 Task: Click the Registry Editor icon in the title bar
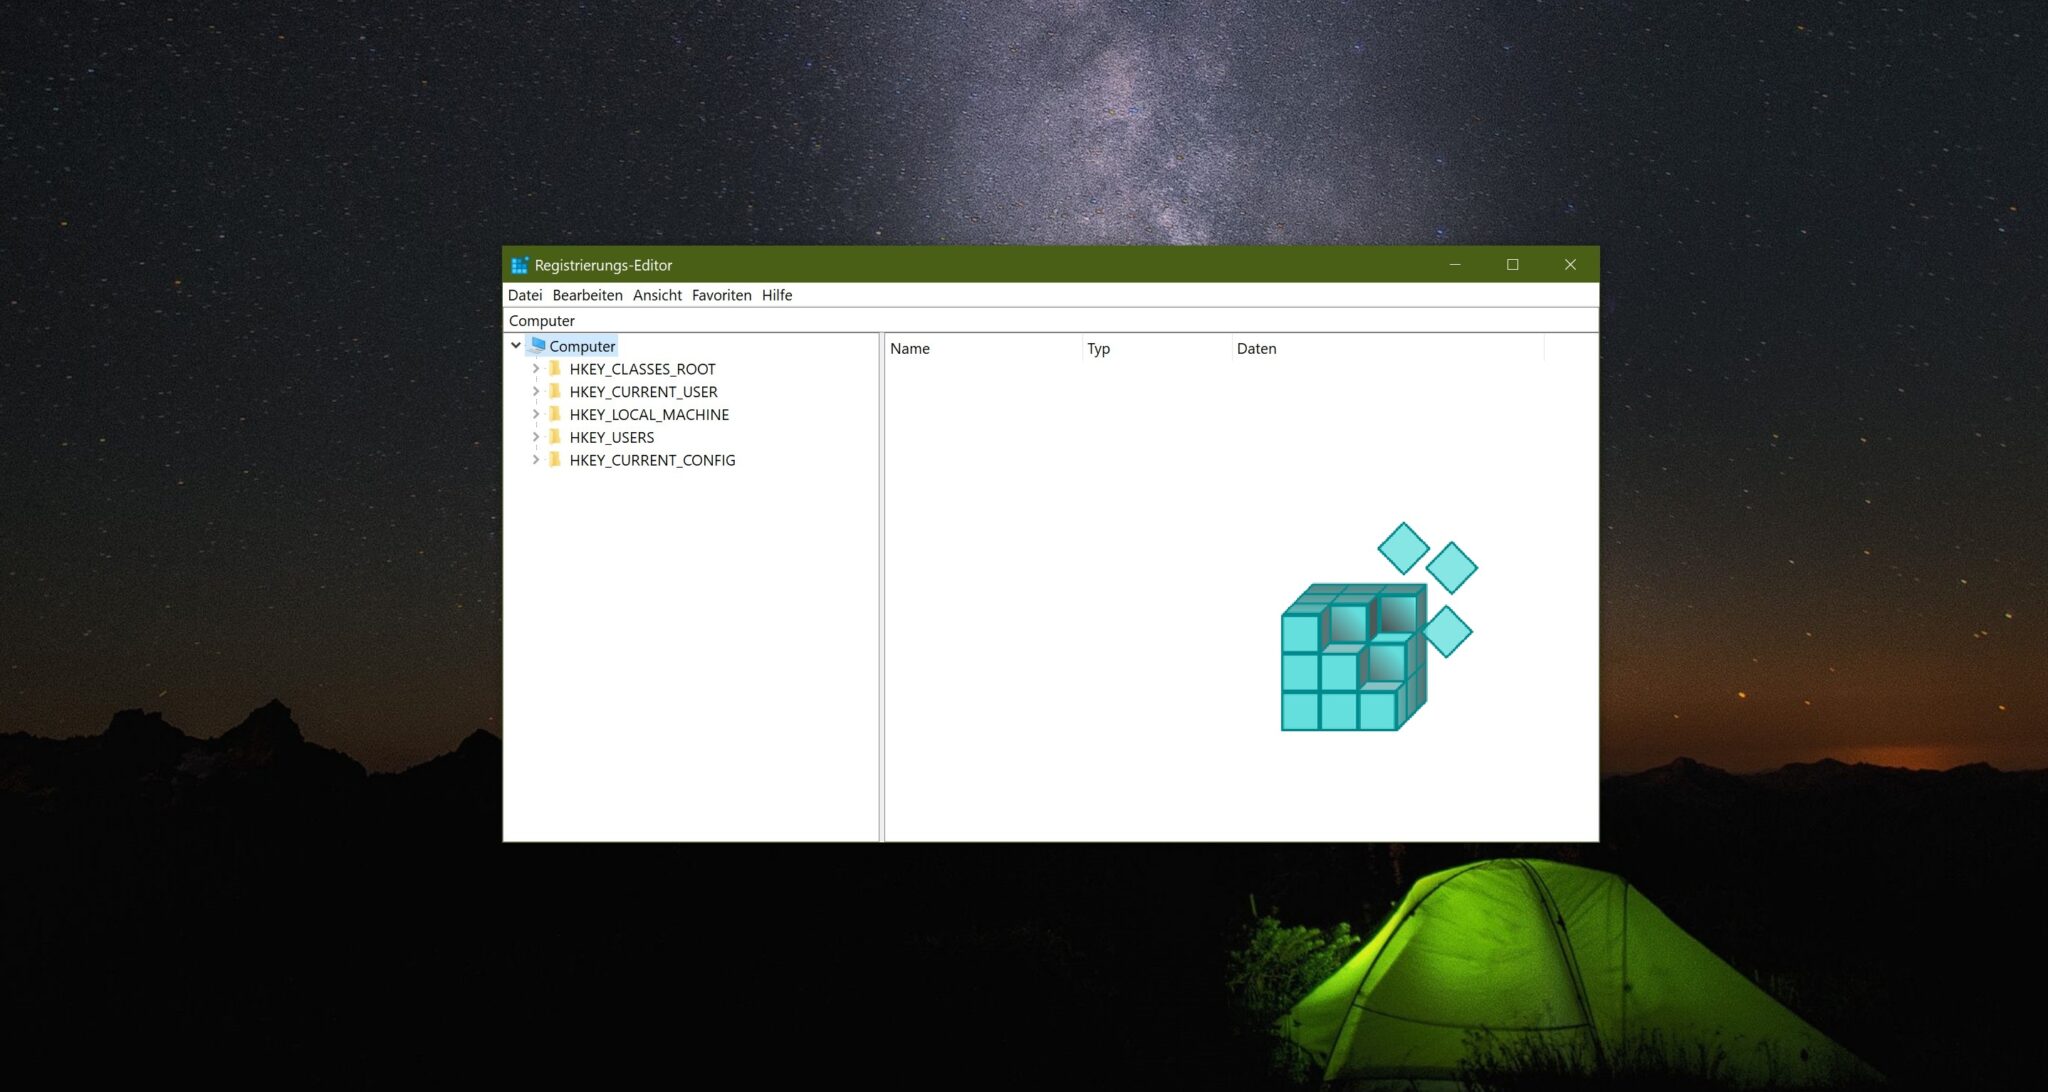coord(519,264)
